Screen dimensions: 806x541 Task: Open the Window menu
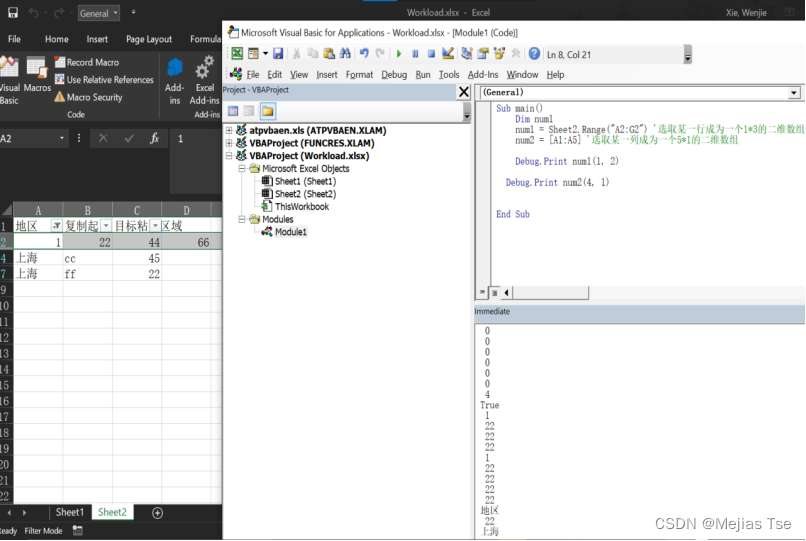coord(522,75)
